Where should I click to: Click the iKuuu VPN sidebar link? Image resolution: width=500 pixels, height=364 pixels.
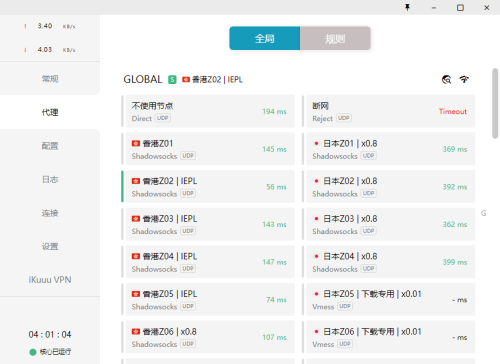tap(50, 280)
